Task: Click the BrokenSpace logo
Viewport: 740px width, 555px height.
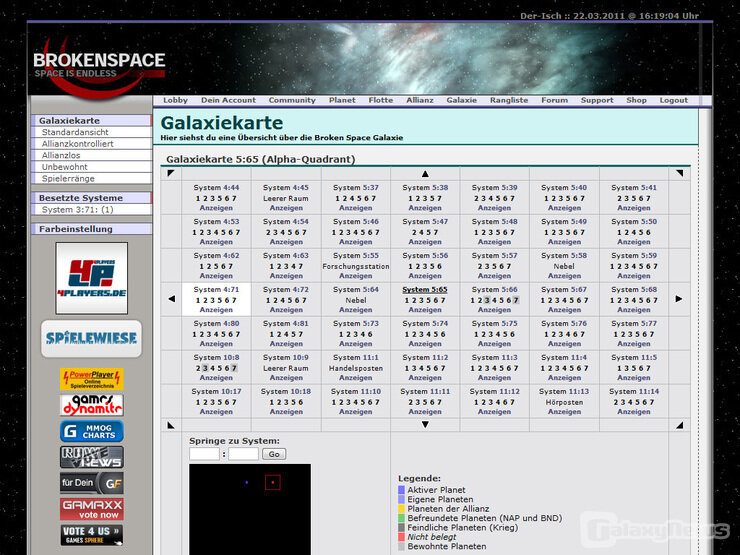Action: pyautogui.click(x=99, y=66)
